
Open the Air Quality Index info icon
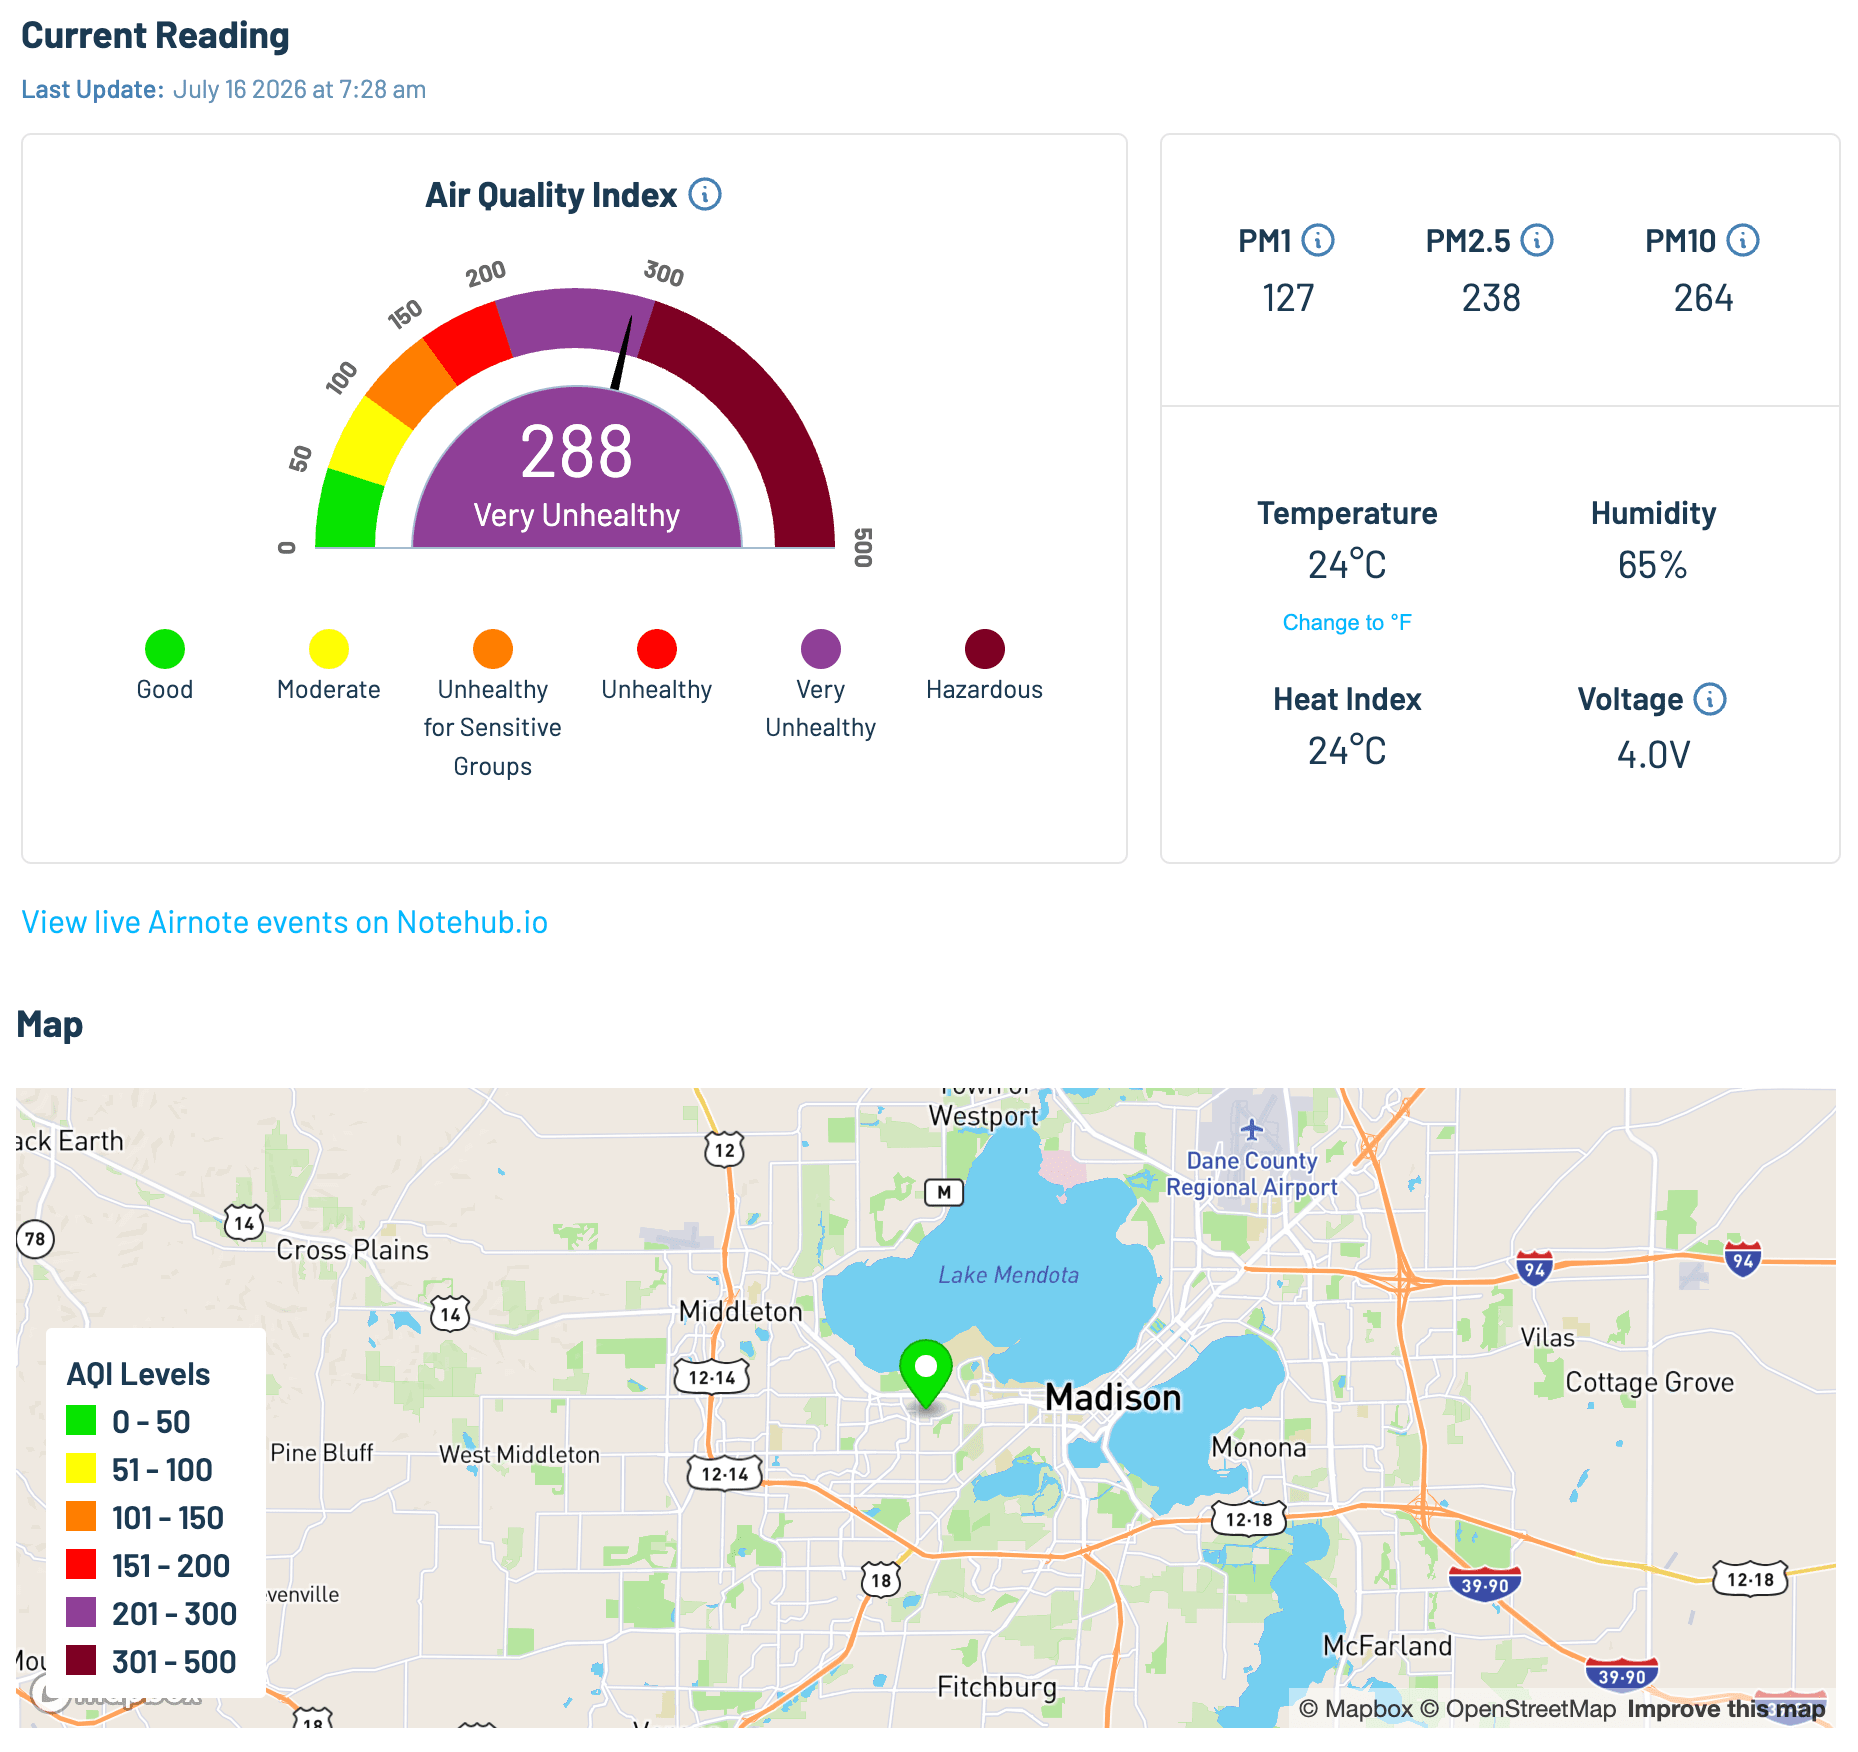click(x=705, y=194)
